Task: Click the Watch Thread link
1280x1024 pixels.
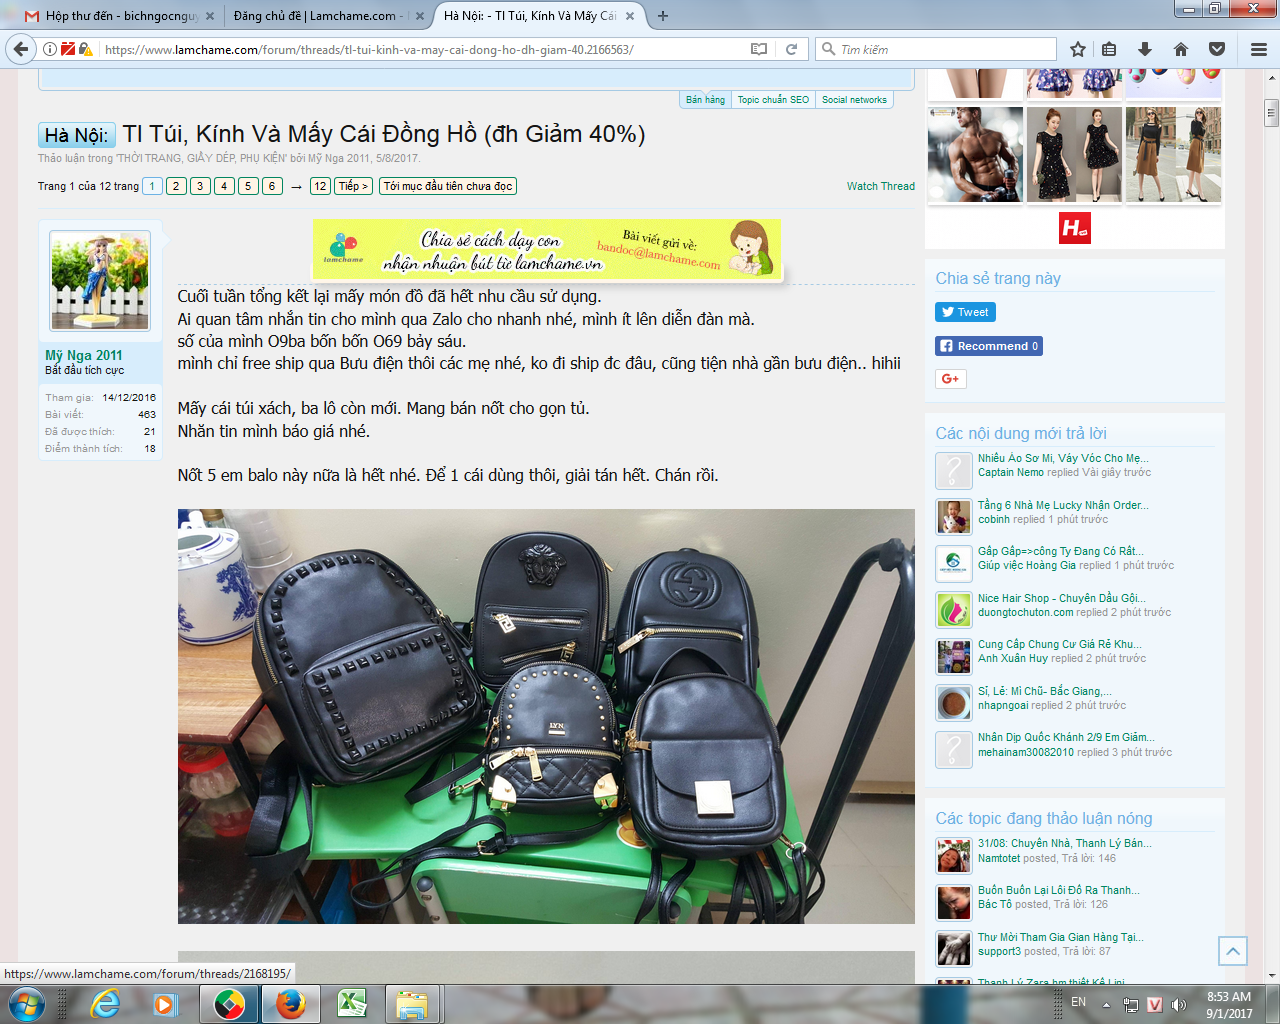Action: point(880,186)
